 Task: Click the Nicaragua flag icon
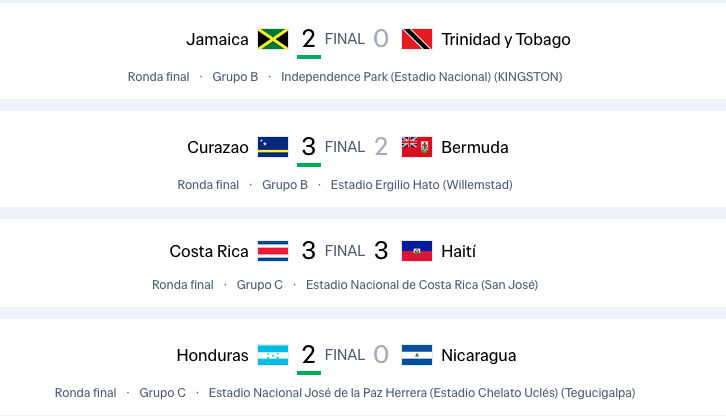(x=416, y=355)
